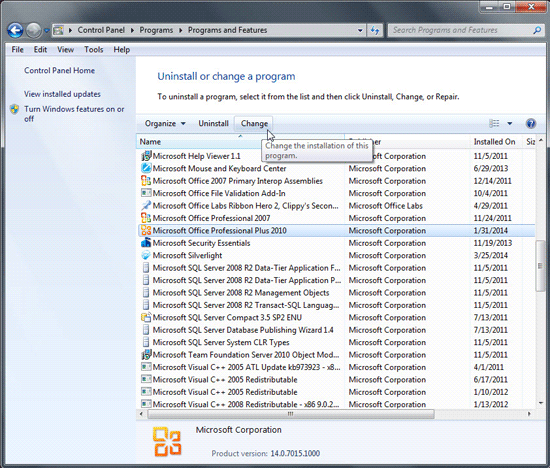Click the Control Panel address bar icon
550x468 pixels.
tap(59, 31)
